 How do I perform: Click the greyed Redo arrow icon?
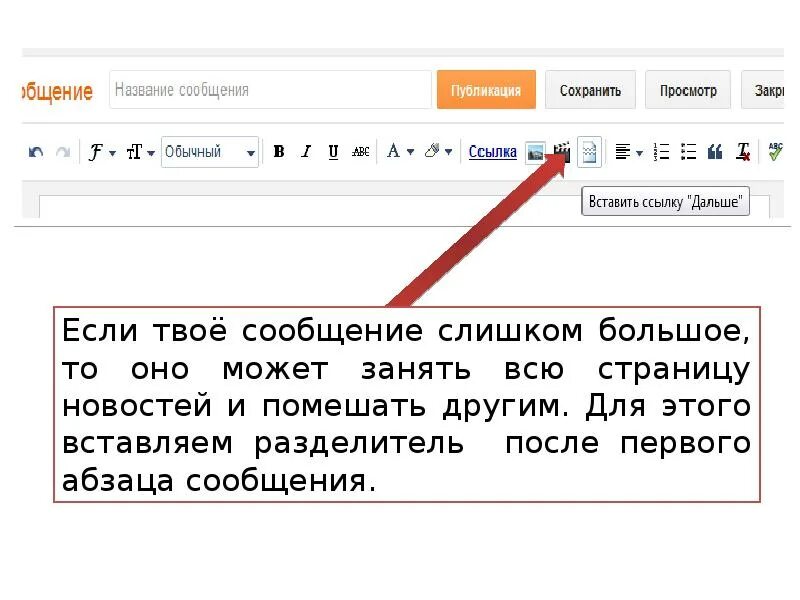(x=63, y=152)
